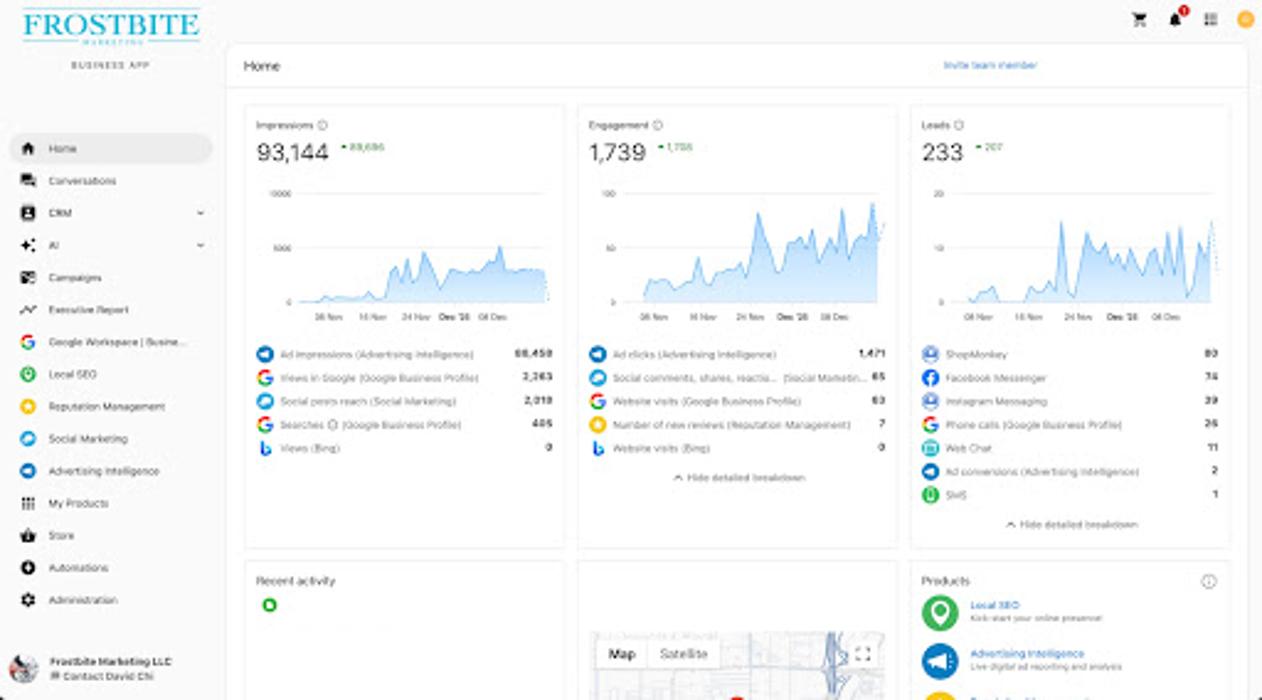Switch map to Satellite view
The width and height of the screenshot is (1262, 700).
pos(683,654)
